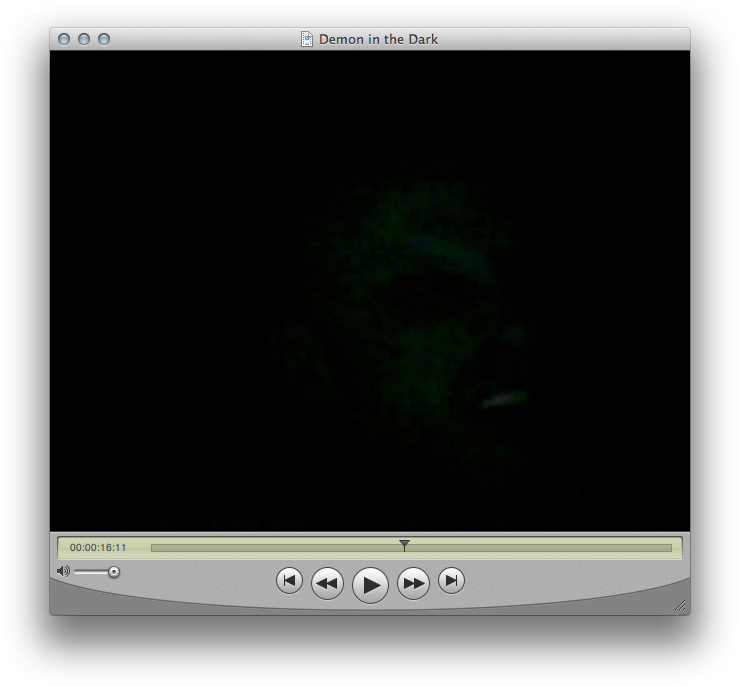Mute audio via the speaker icon
This screenshot has height=686, width=739.
[x=63, y=571]
